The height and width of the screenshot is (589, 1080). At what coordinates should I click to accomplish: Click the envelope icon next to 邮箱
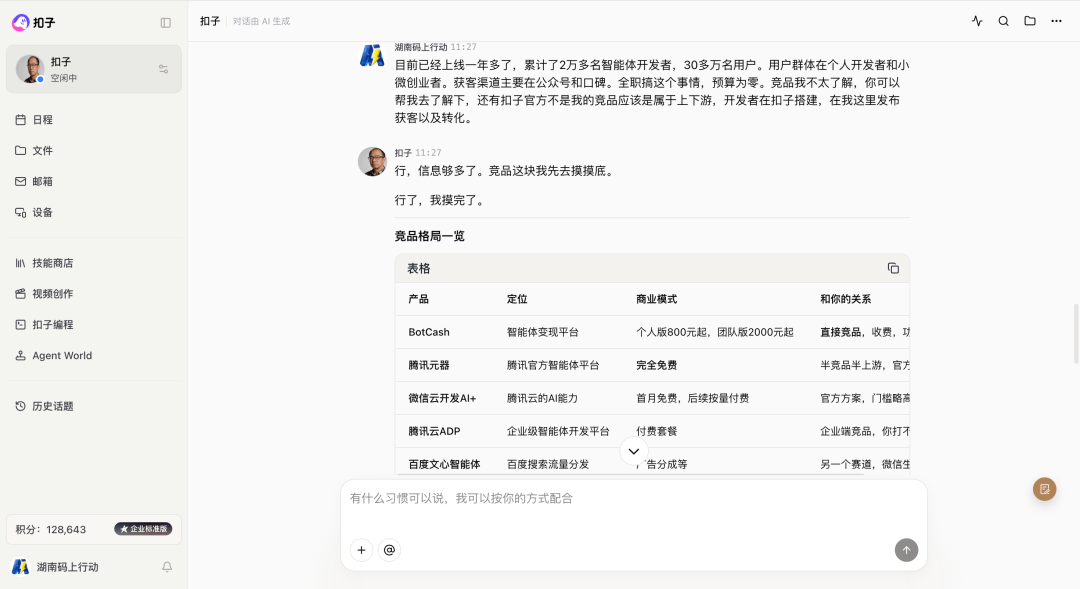[x=21, y=181]
